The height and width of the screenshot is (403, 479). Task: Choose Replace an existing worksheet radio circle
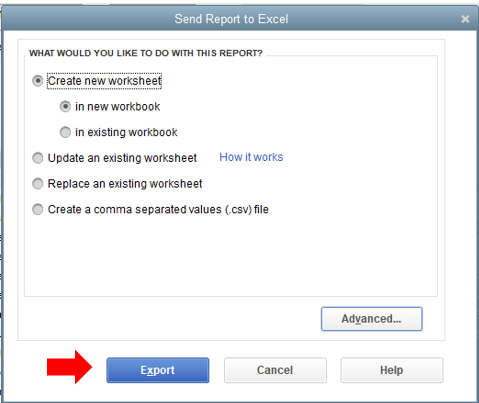pos(37,184)
